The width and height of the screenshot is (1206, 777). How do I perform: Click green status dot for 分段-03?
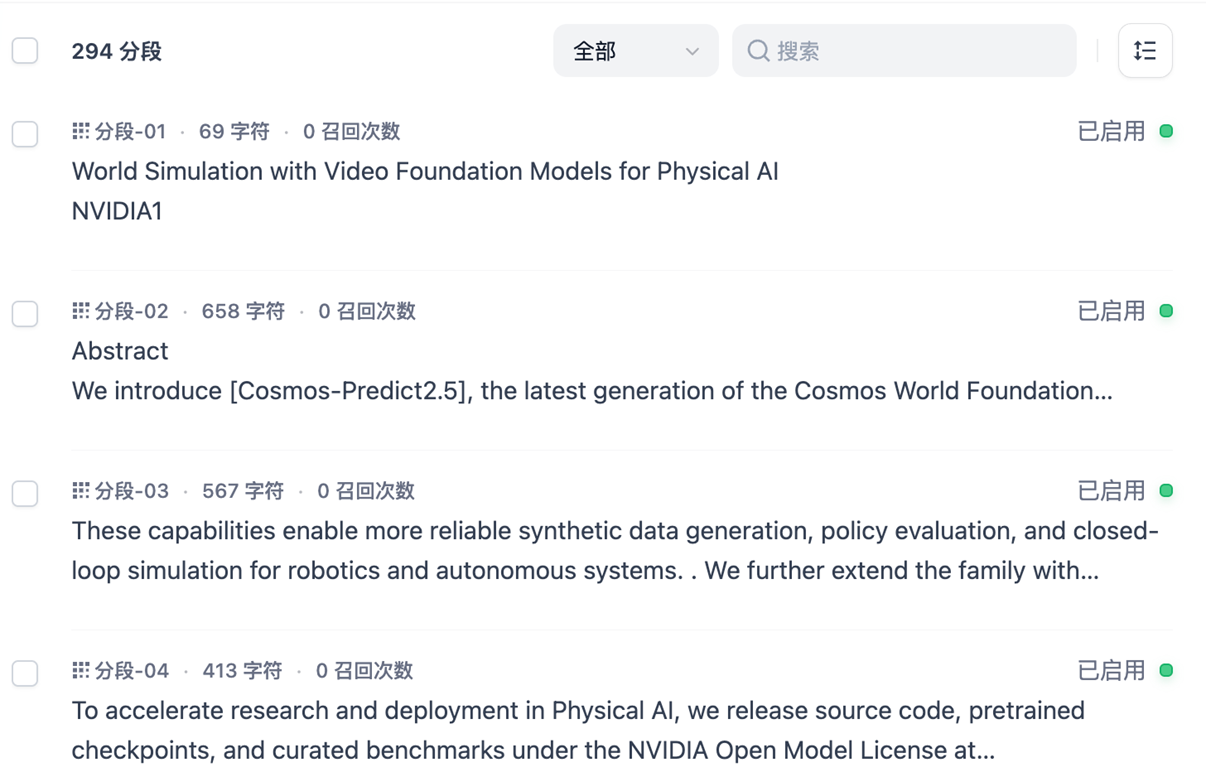point(1166,491)
